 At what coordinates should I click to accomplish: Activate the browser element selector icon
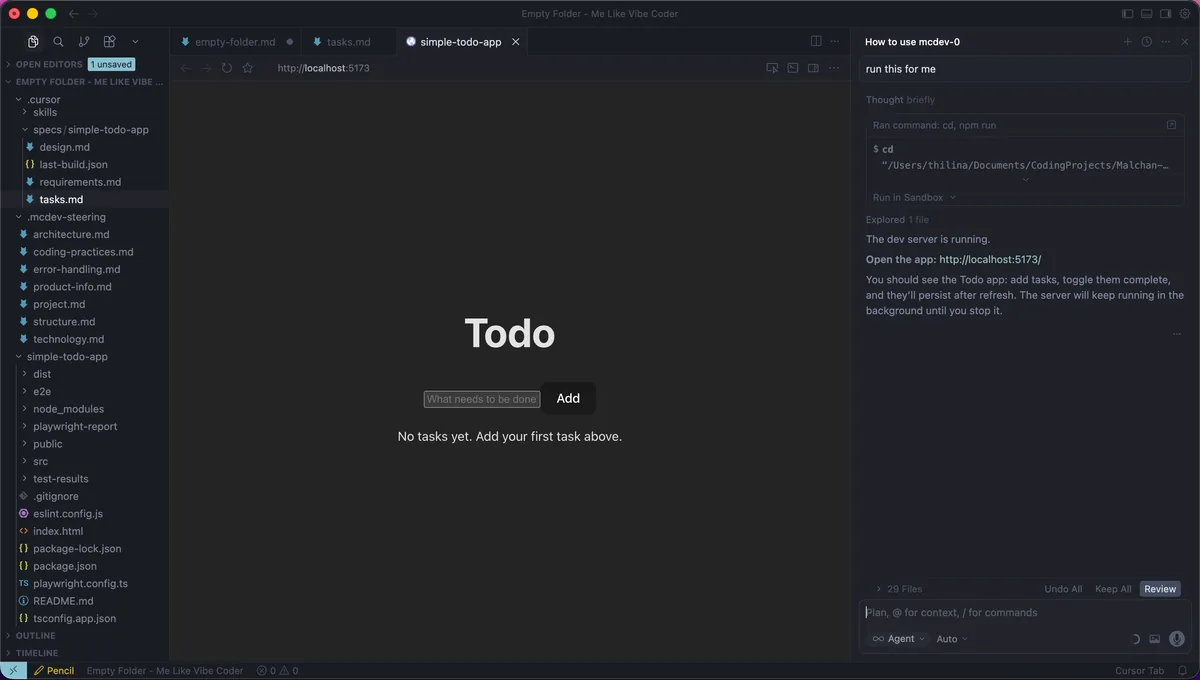772,68
